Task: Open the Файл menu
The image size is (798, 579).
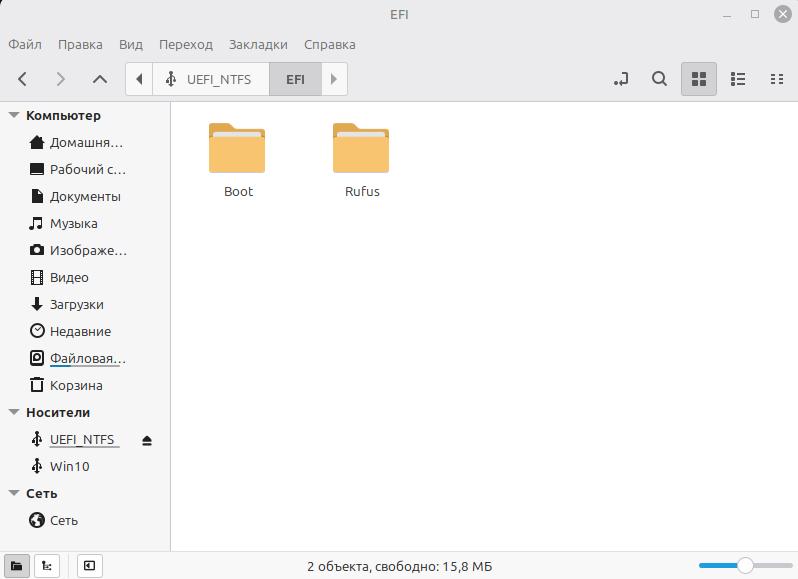Action: tap(25, 45)
